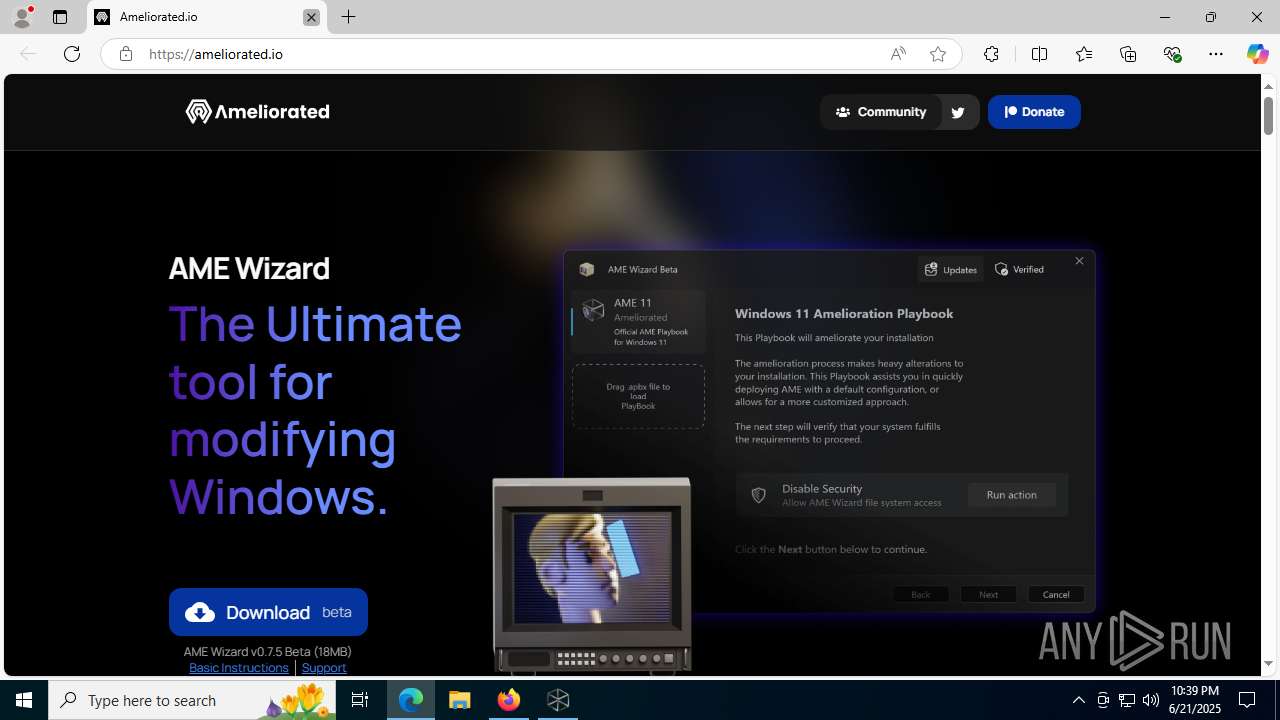Toggle Split screen view
The height and width of the screenshot is (720, 1280).
pos(1039,54)
